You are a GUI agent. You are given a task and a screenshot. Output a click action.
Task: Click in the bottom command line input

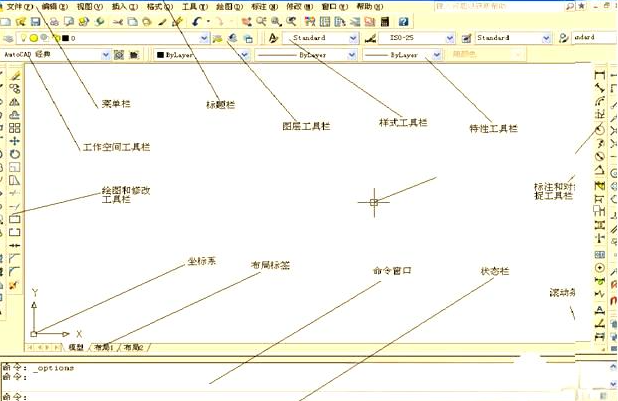(x=300, y=395)
